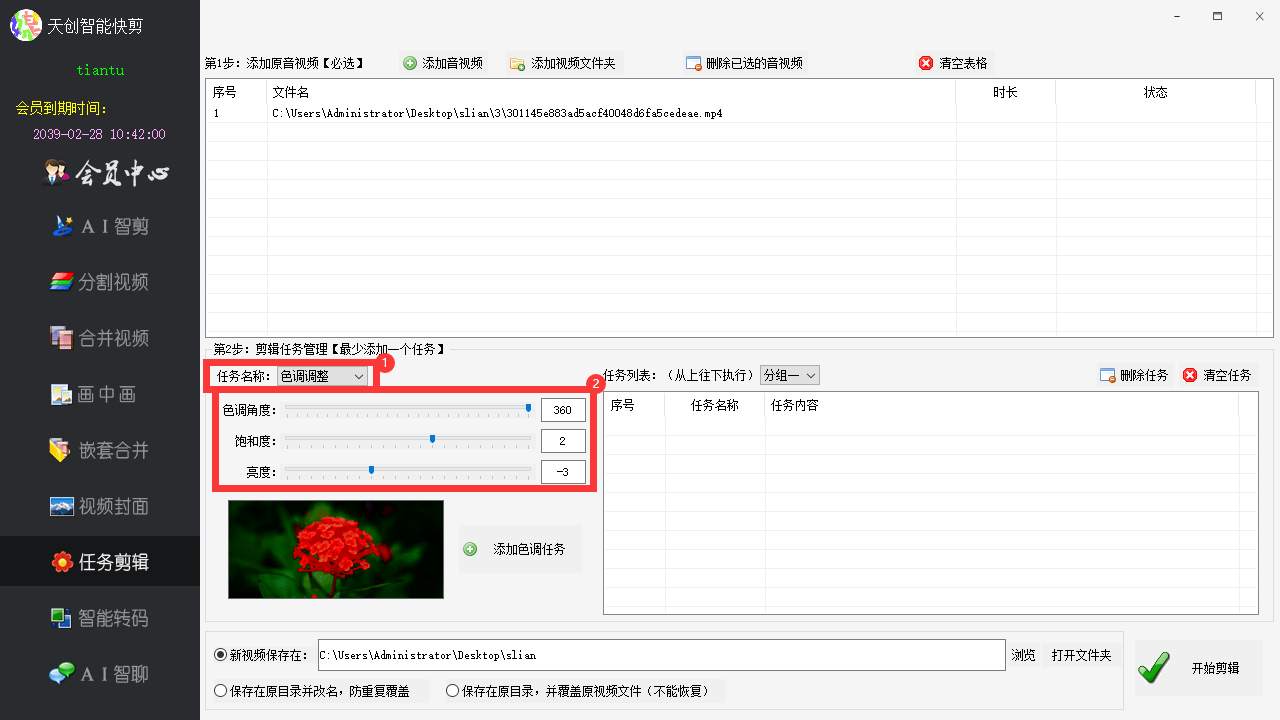
Task: Click the 浏览 browse button
Action: 1023,655
